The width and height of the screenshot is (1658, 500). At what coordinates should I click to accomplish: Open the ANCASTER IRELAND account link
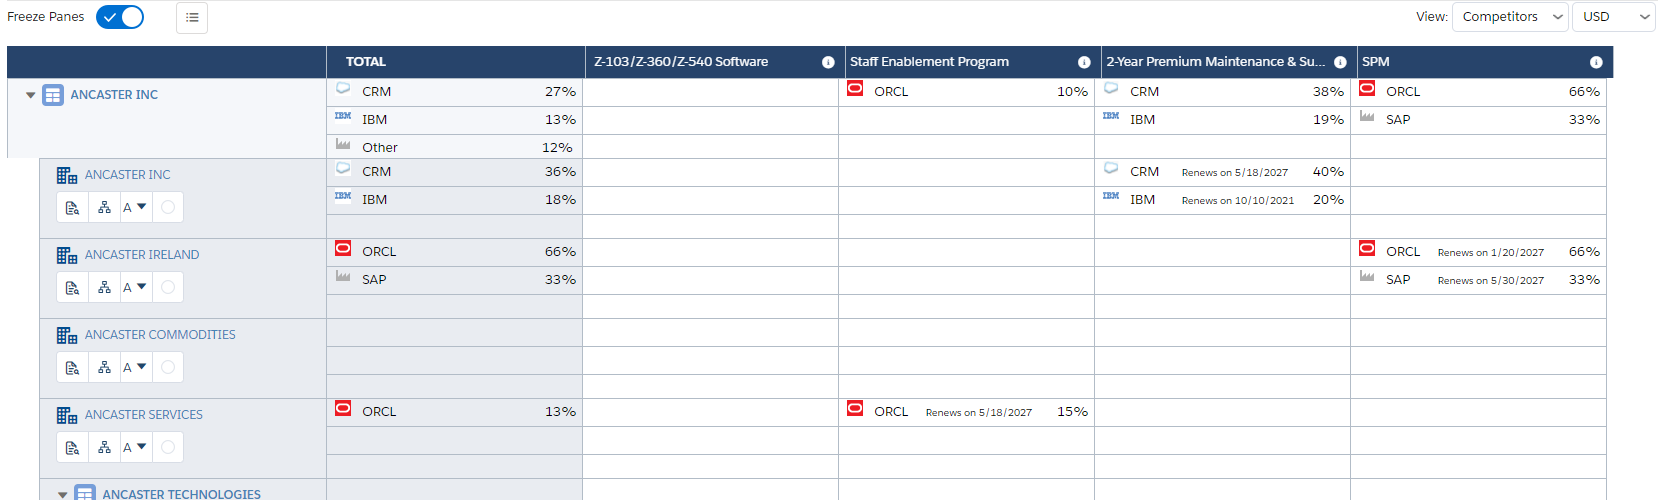pos(142,255)
